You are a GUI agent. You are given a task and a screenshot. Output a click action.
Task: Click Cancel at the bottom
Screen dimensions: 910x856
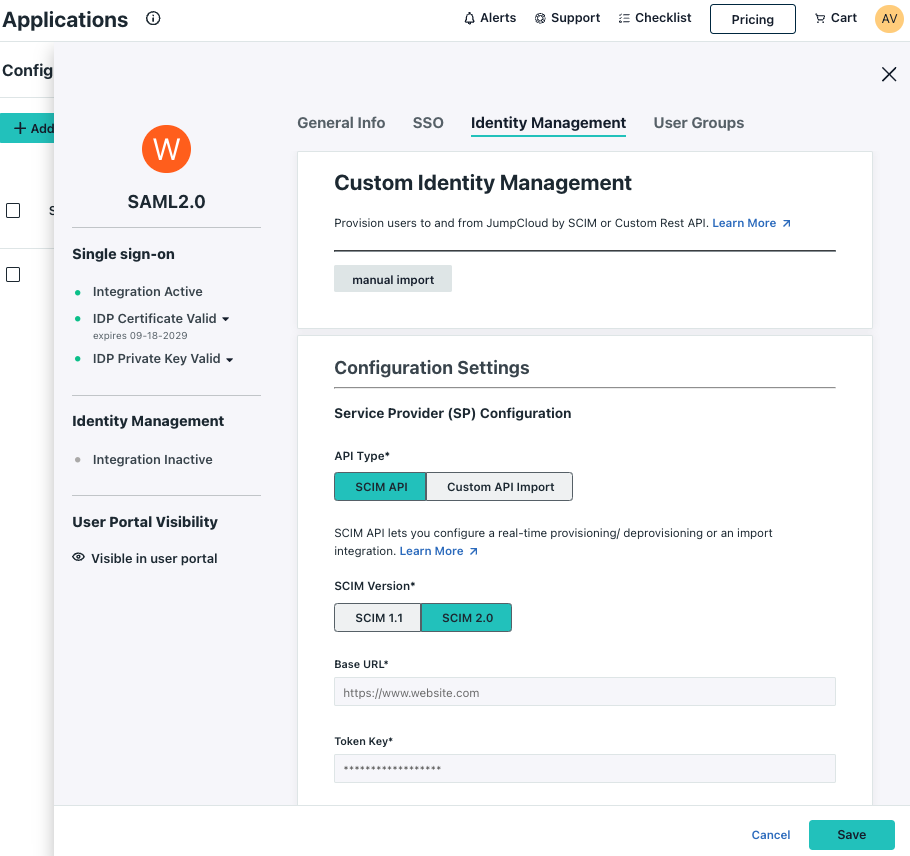click(x=770, y=835)
